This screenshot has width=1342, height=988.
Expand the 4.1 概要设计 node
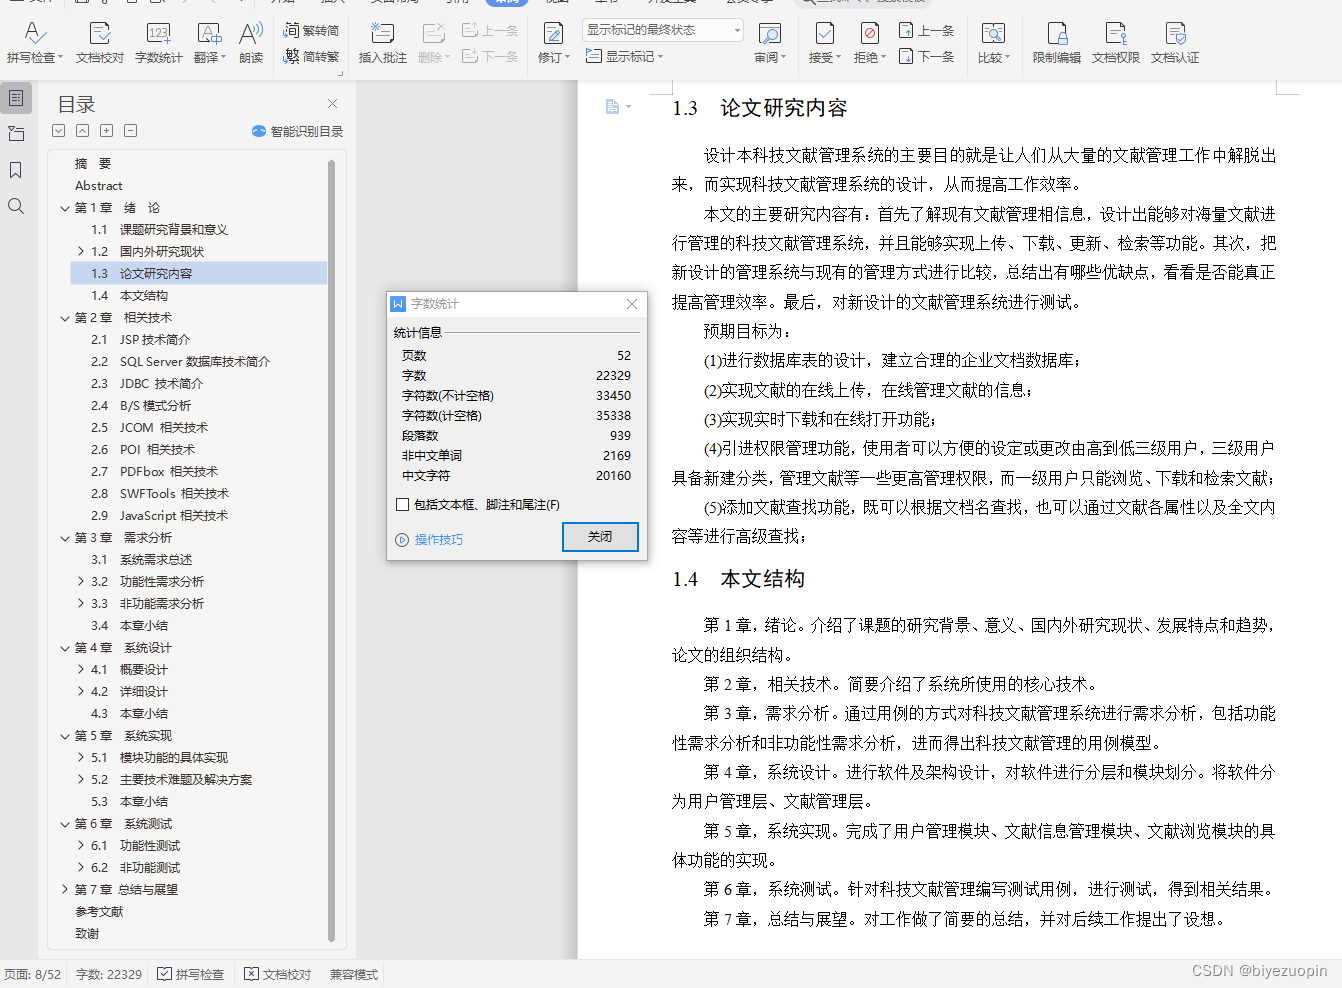[81, 670]
